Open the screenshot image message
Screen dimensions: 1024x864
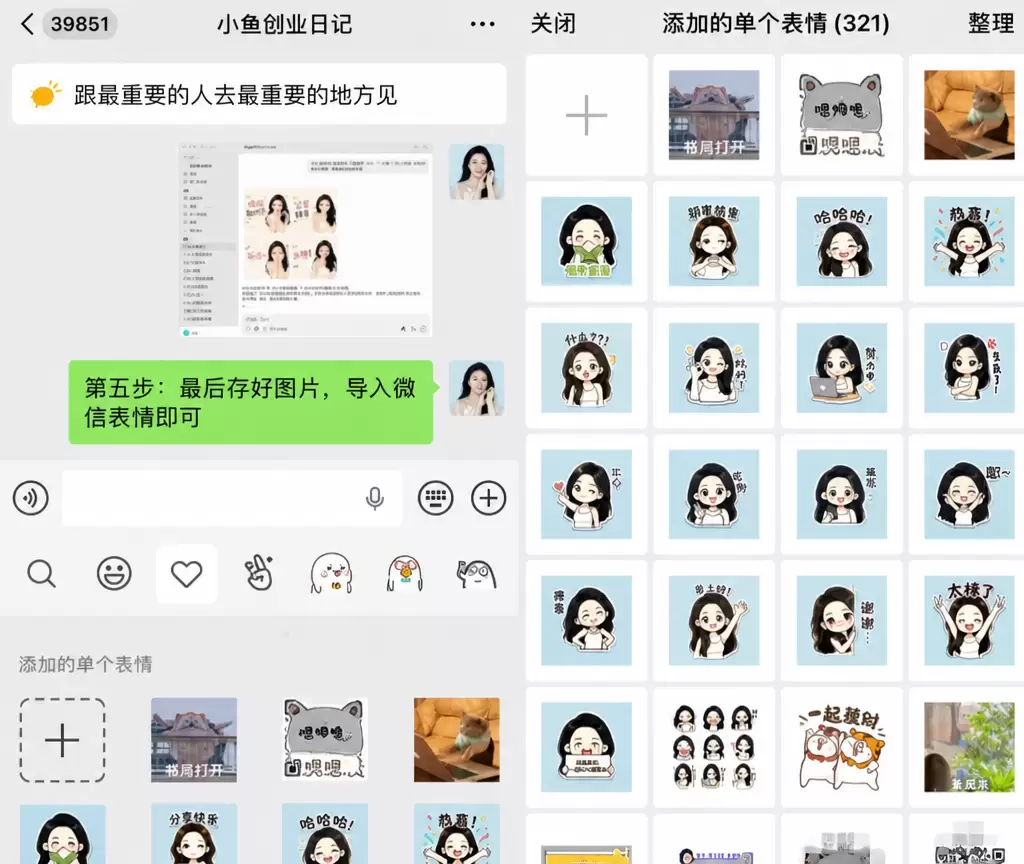pos(306,240)
